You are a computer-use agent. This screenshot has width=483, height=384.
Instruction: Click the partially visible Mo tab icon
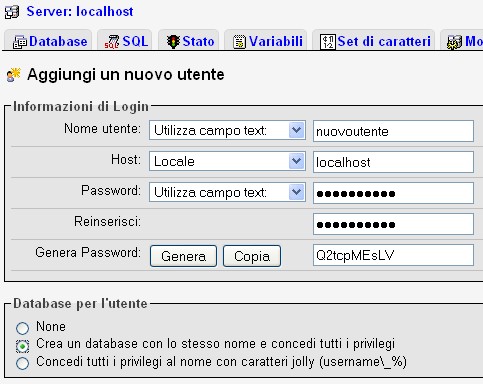coord(454,42)
